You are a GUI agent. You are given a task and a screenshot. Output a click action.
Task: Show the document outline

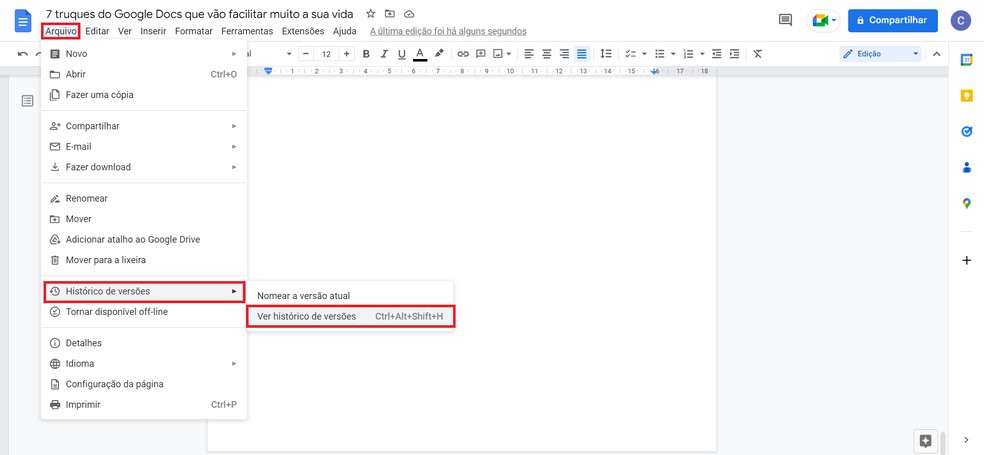pyautogui.click(x=28, y=100)
